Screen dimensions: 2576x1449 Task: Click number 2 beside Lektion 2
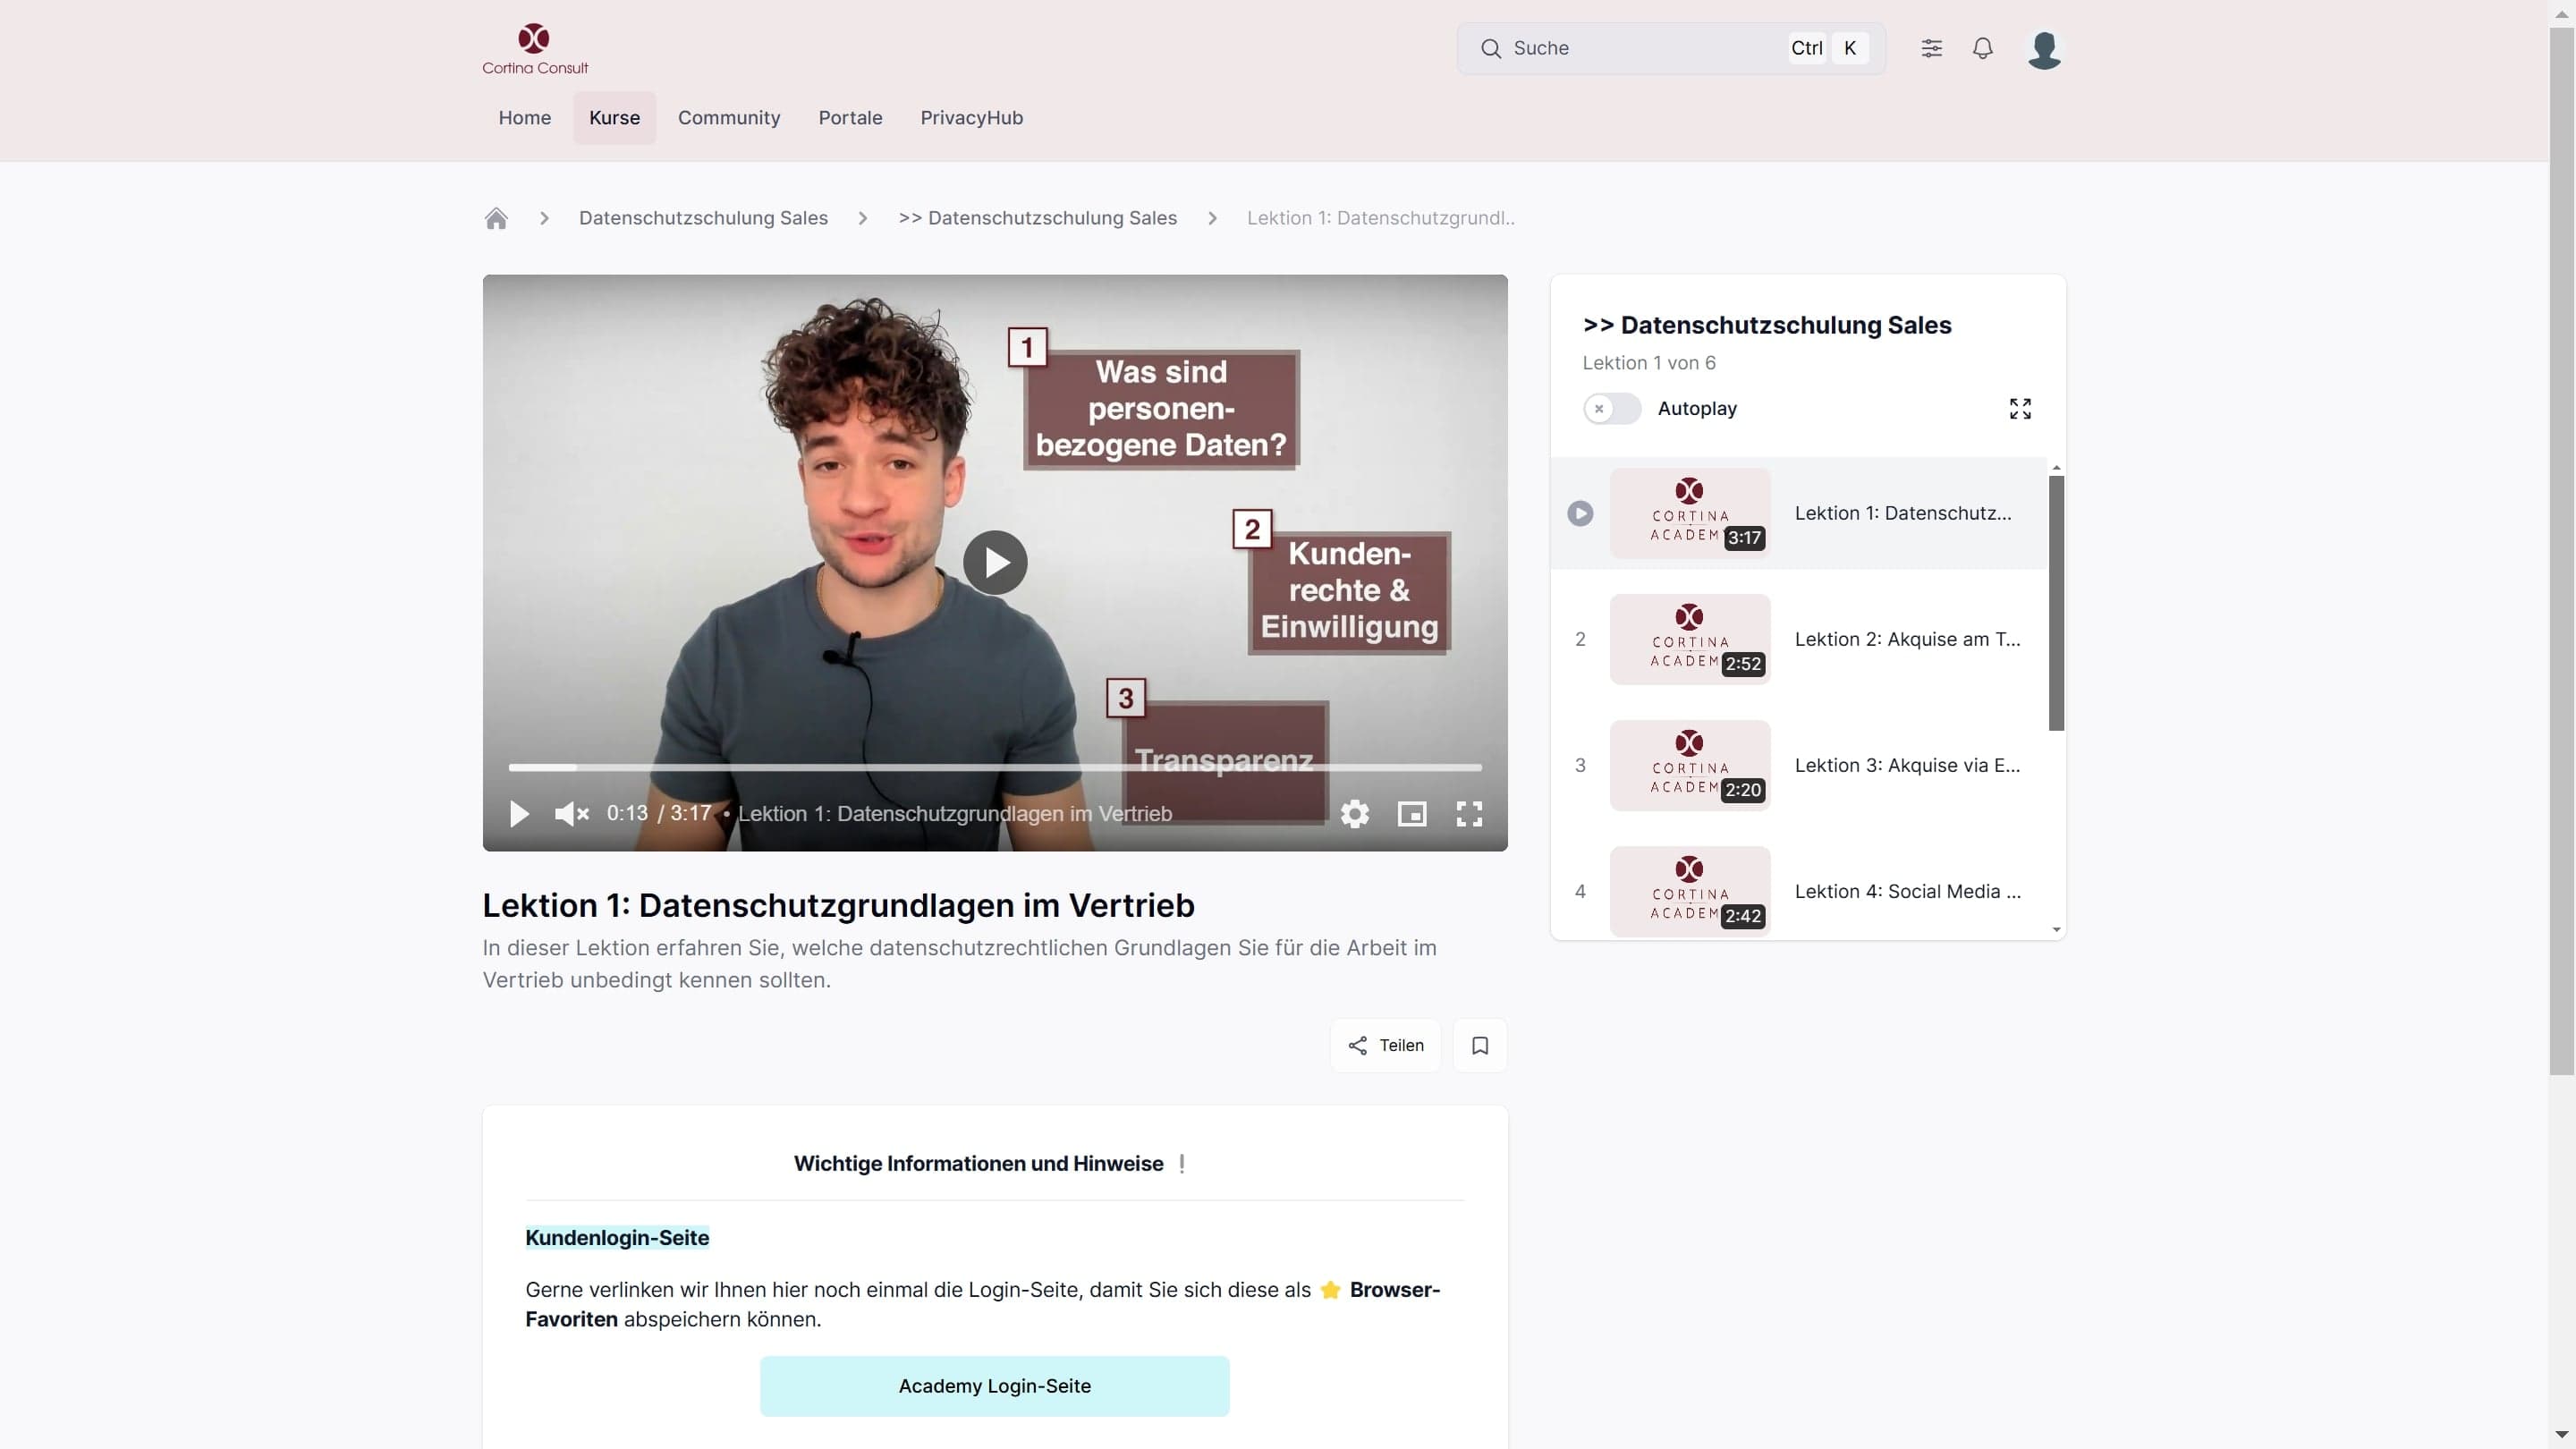click(1580, 639)
